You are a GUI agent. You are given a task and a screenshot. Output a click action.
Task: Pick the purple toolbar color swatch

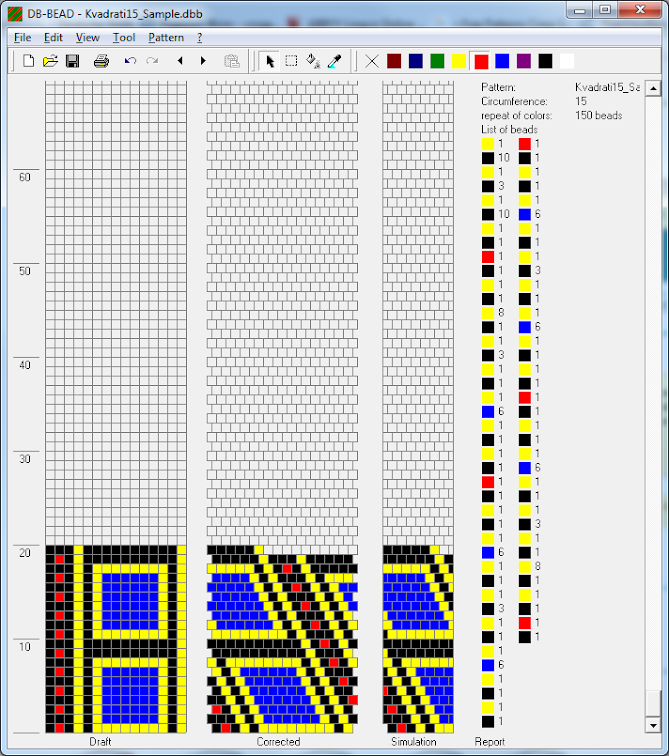point(524,61)
